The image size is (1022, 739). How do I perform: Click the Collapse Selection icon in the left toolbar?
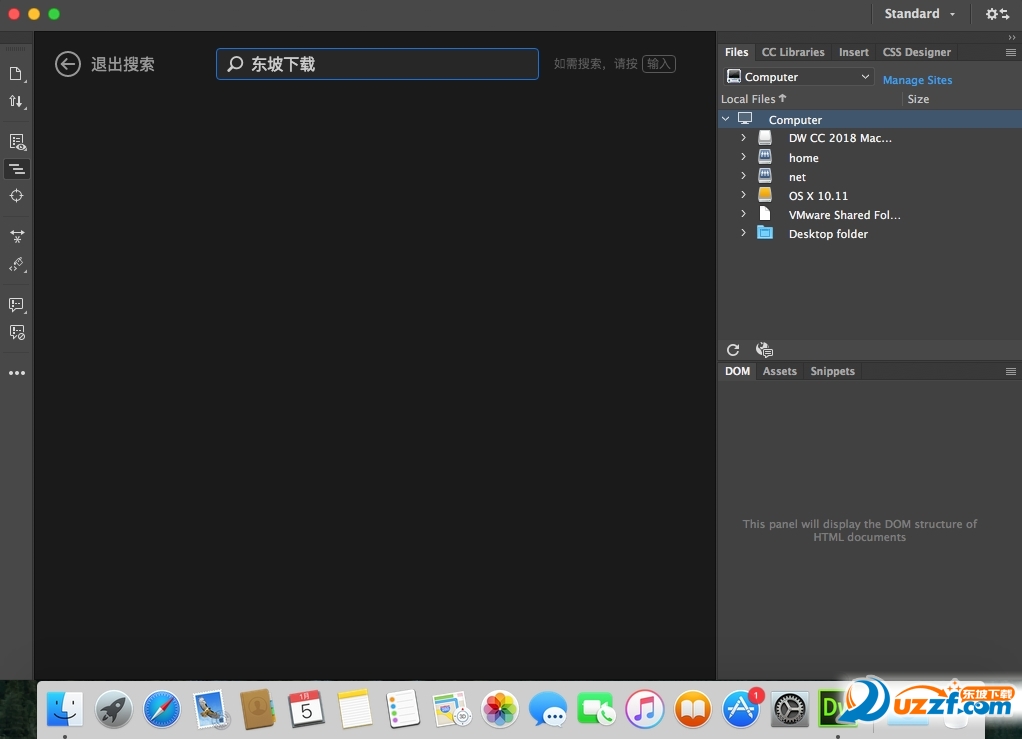(17, 237)
